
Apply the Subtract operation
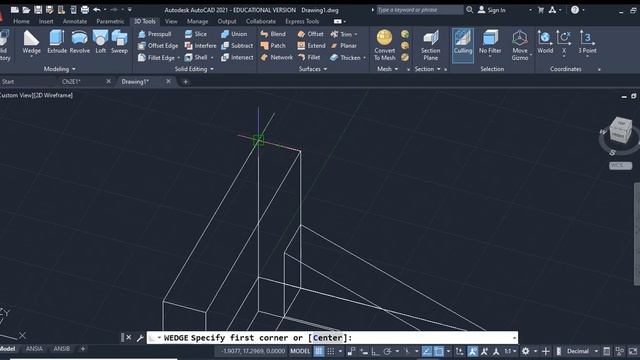237,46
